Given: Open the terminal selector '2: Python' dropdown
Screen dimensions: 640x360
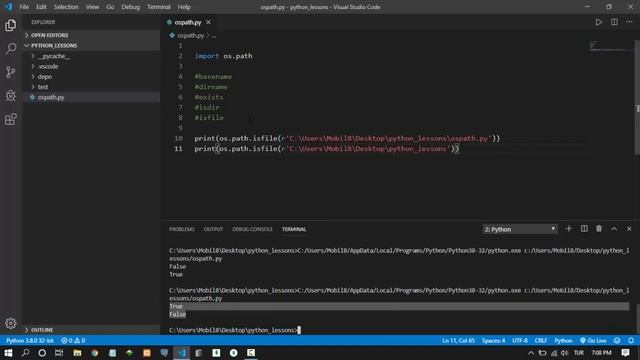Looking at the screenshot, I should pos(520,229).
